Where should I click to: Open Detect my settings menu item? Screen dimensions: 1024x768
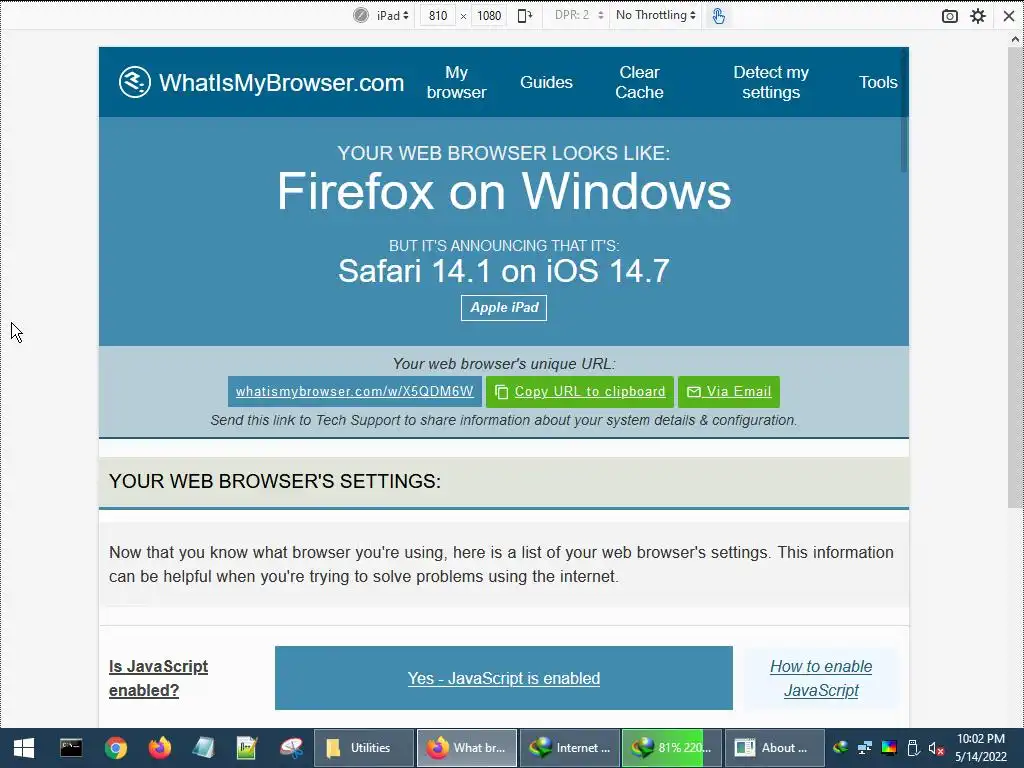771,82
